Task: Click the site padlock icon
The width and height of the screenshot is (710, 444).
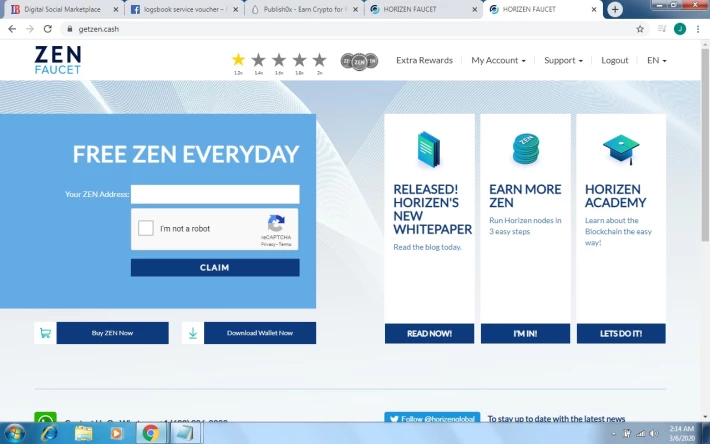Action: [69, 29]
